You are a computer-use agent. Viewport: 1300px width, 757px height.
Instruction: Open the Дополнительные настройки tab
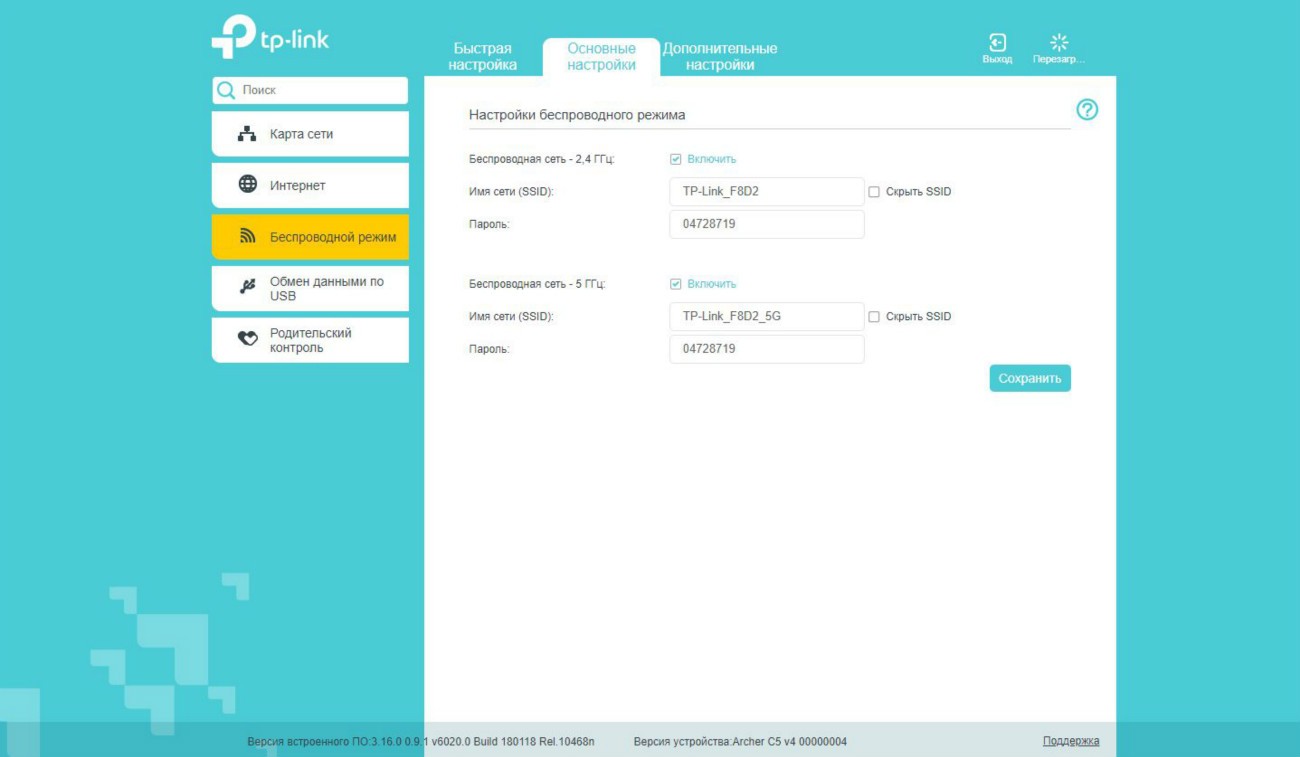coord(720,56)
